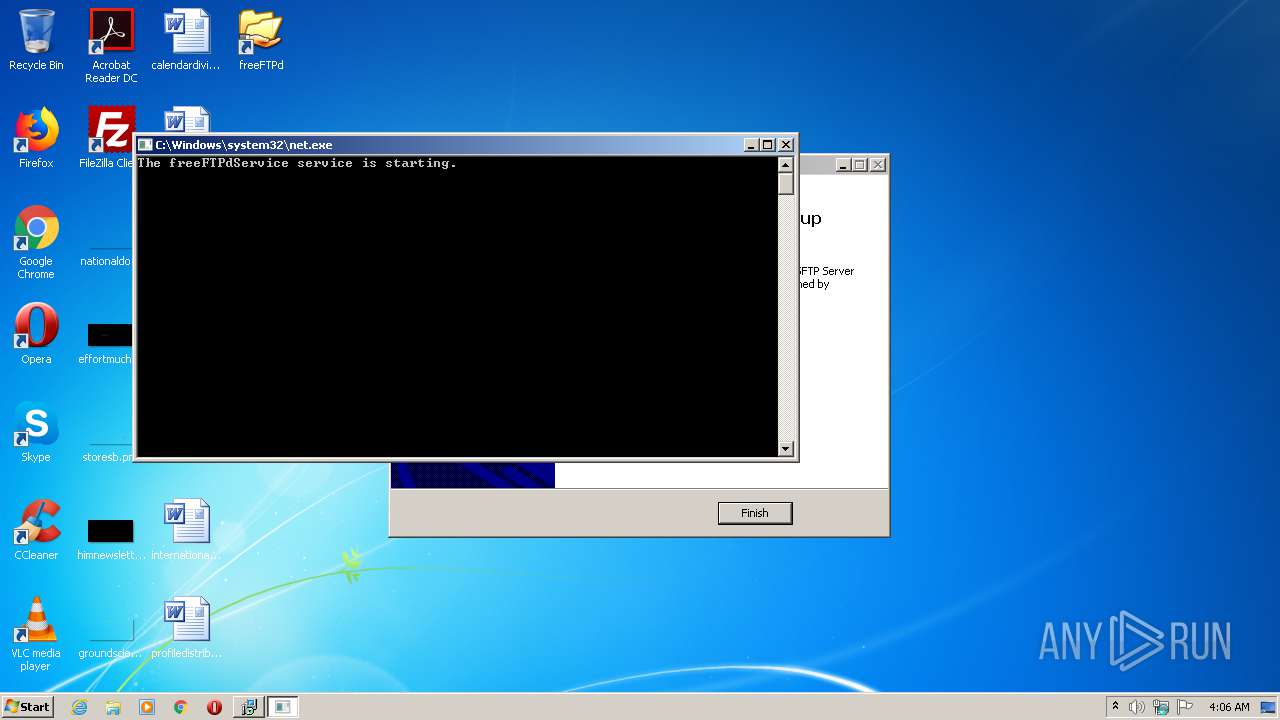Select the net.exe console taskbar button
This screenshot has width=1280, height=720.
283,707
